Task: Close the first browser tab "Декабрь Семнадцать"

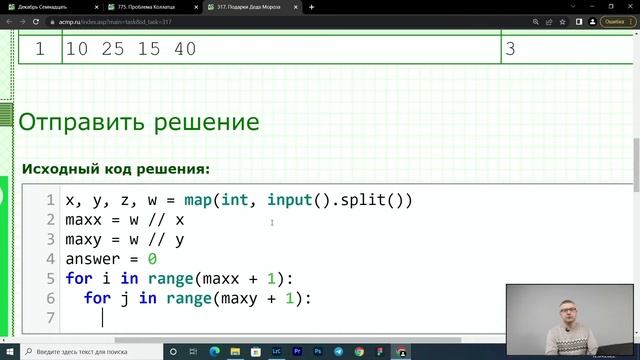Action: click(97, 7)
